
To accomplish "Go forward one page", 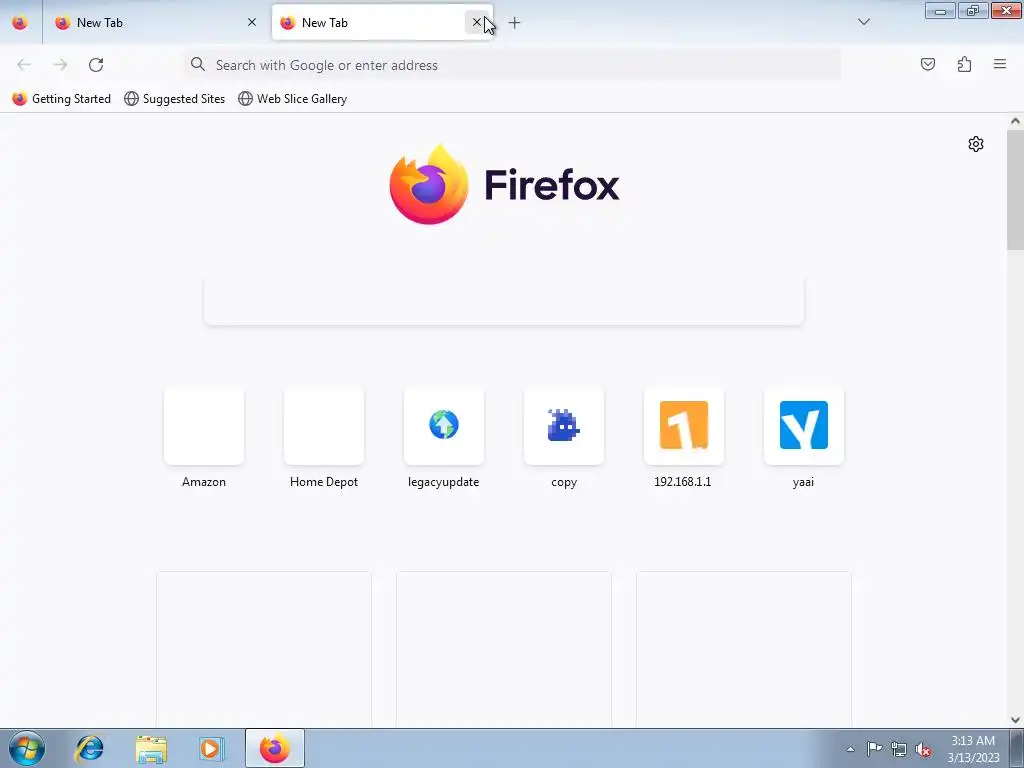I will click(x=60, y=65).
